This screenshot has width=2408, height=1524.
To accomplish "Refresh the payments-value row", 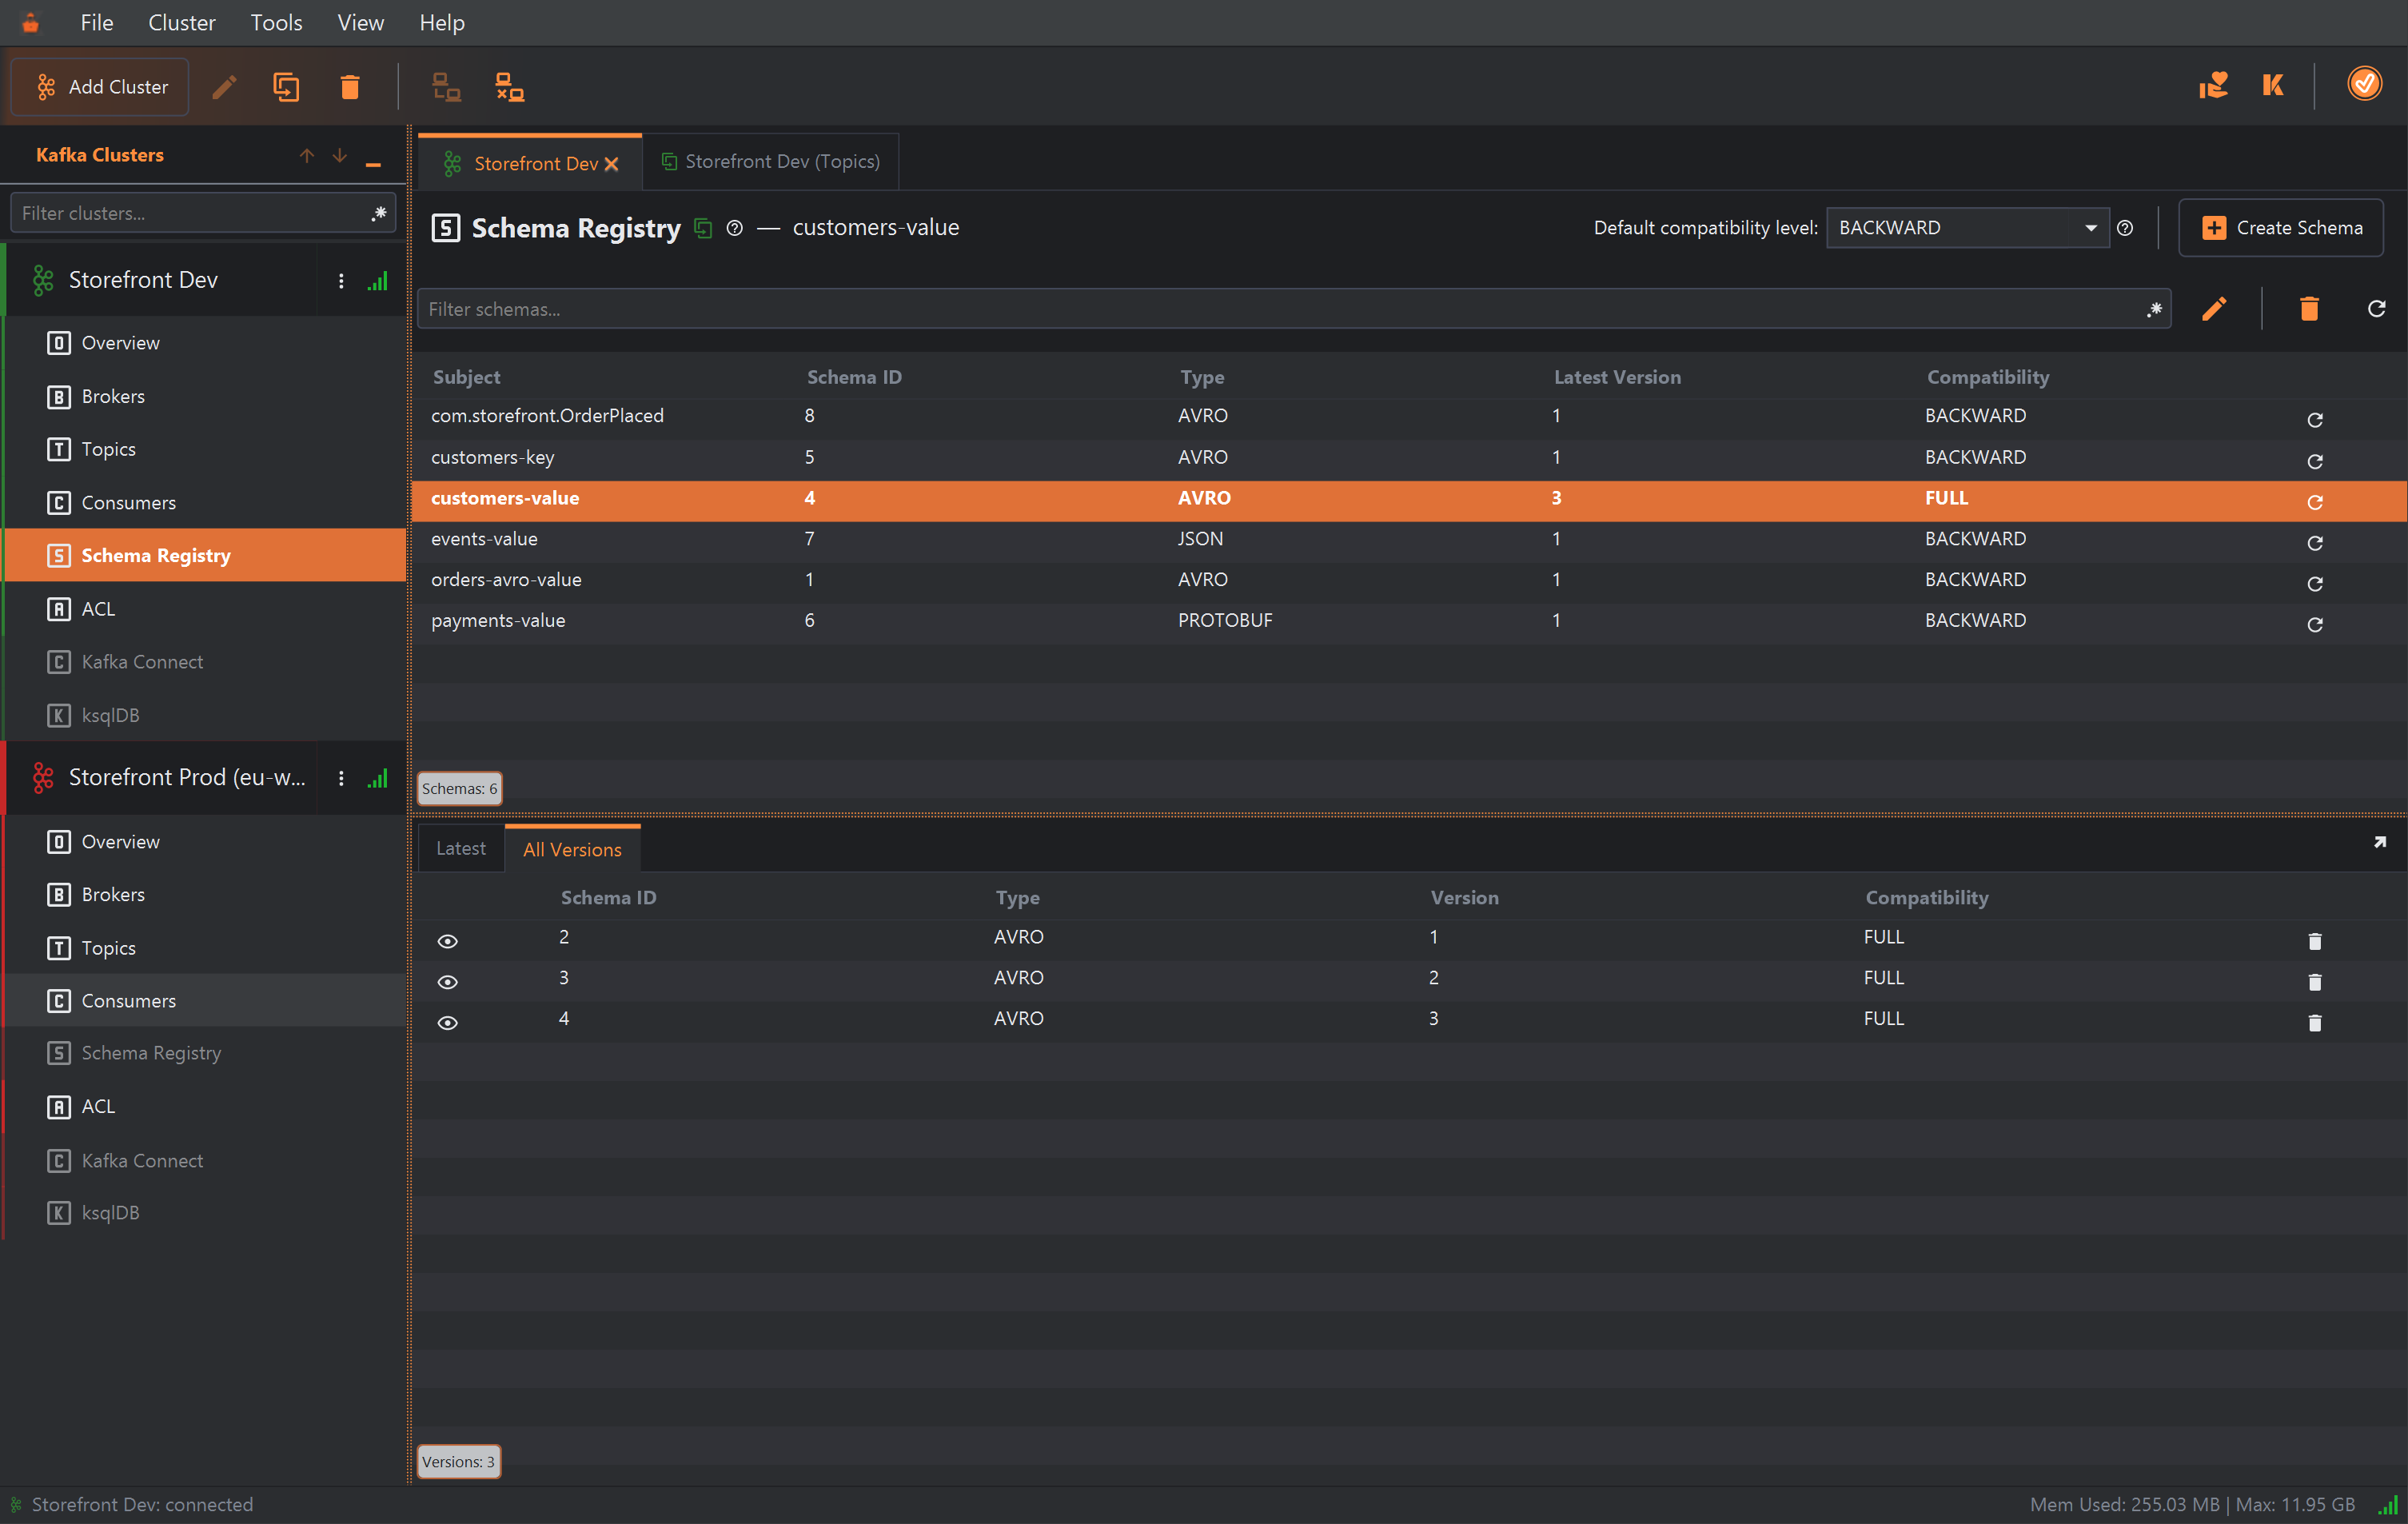I will 2315,625.
